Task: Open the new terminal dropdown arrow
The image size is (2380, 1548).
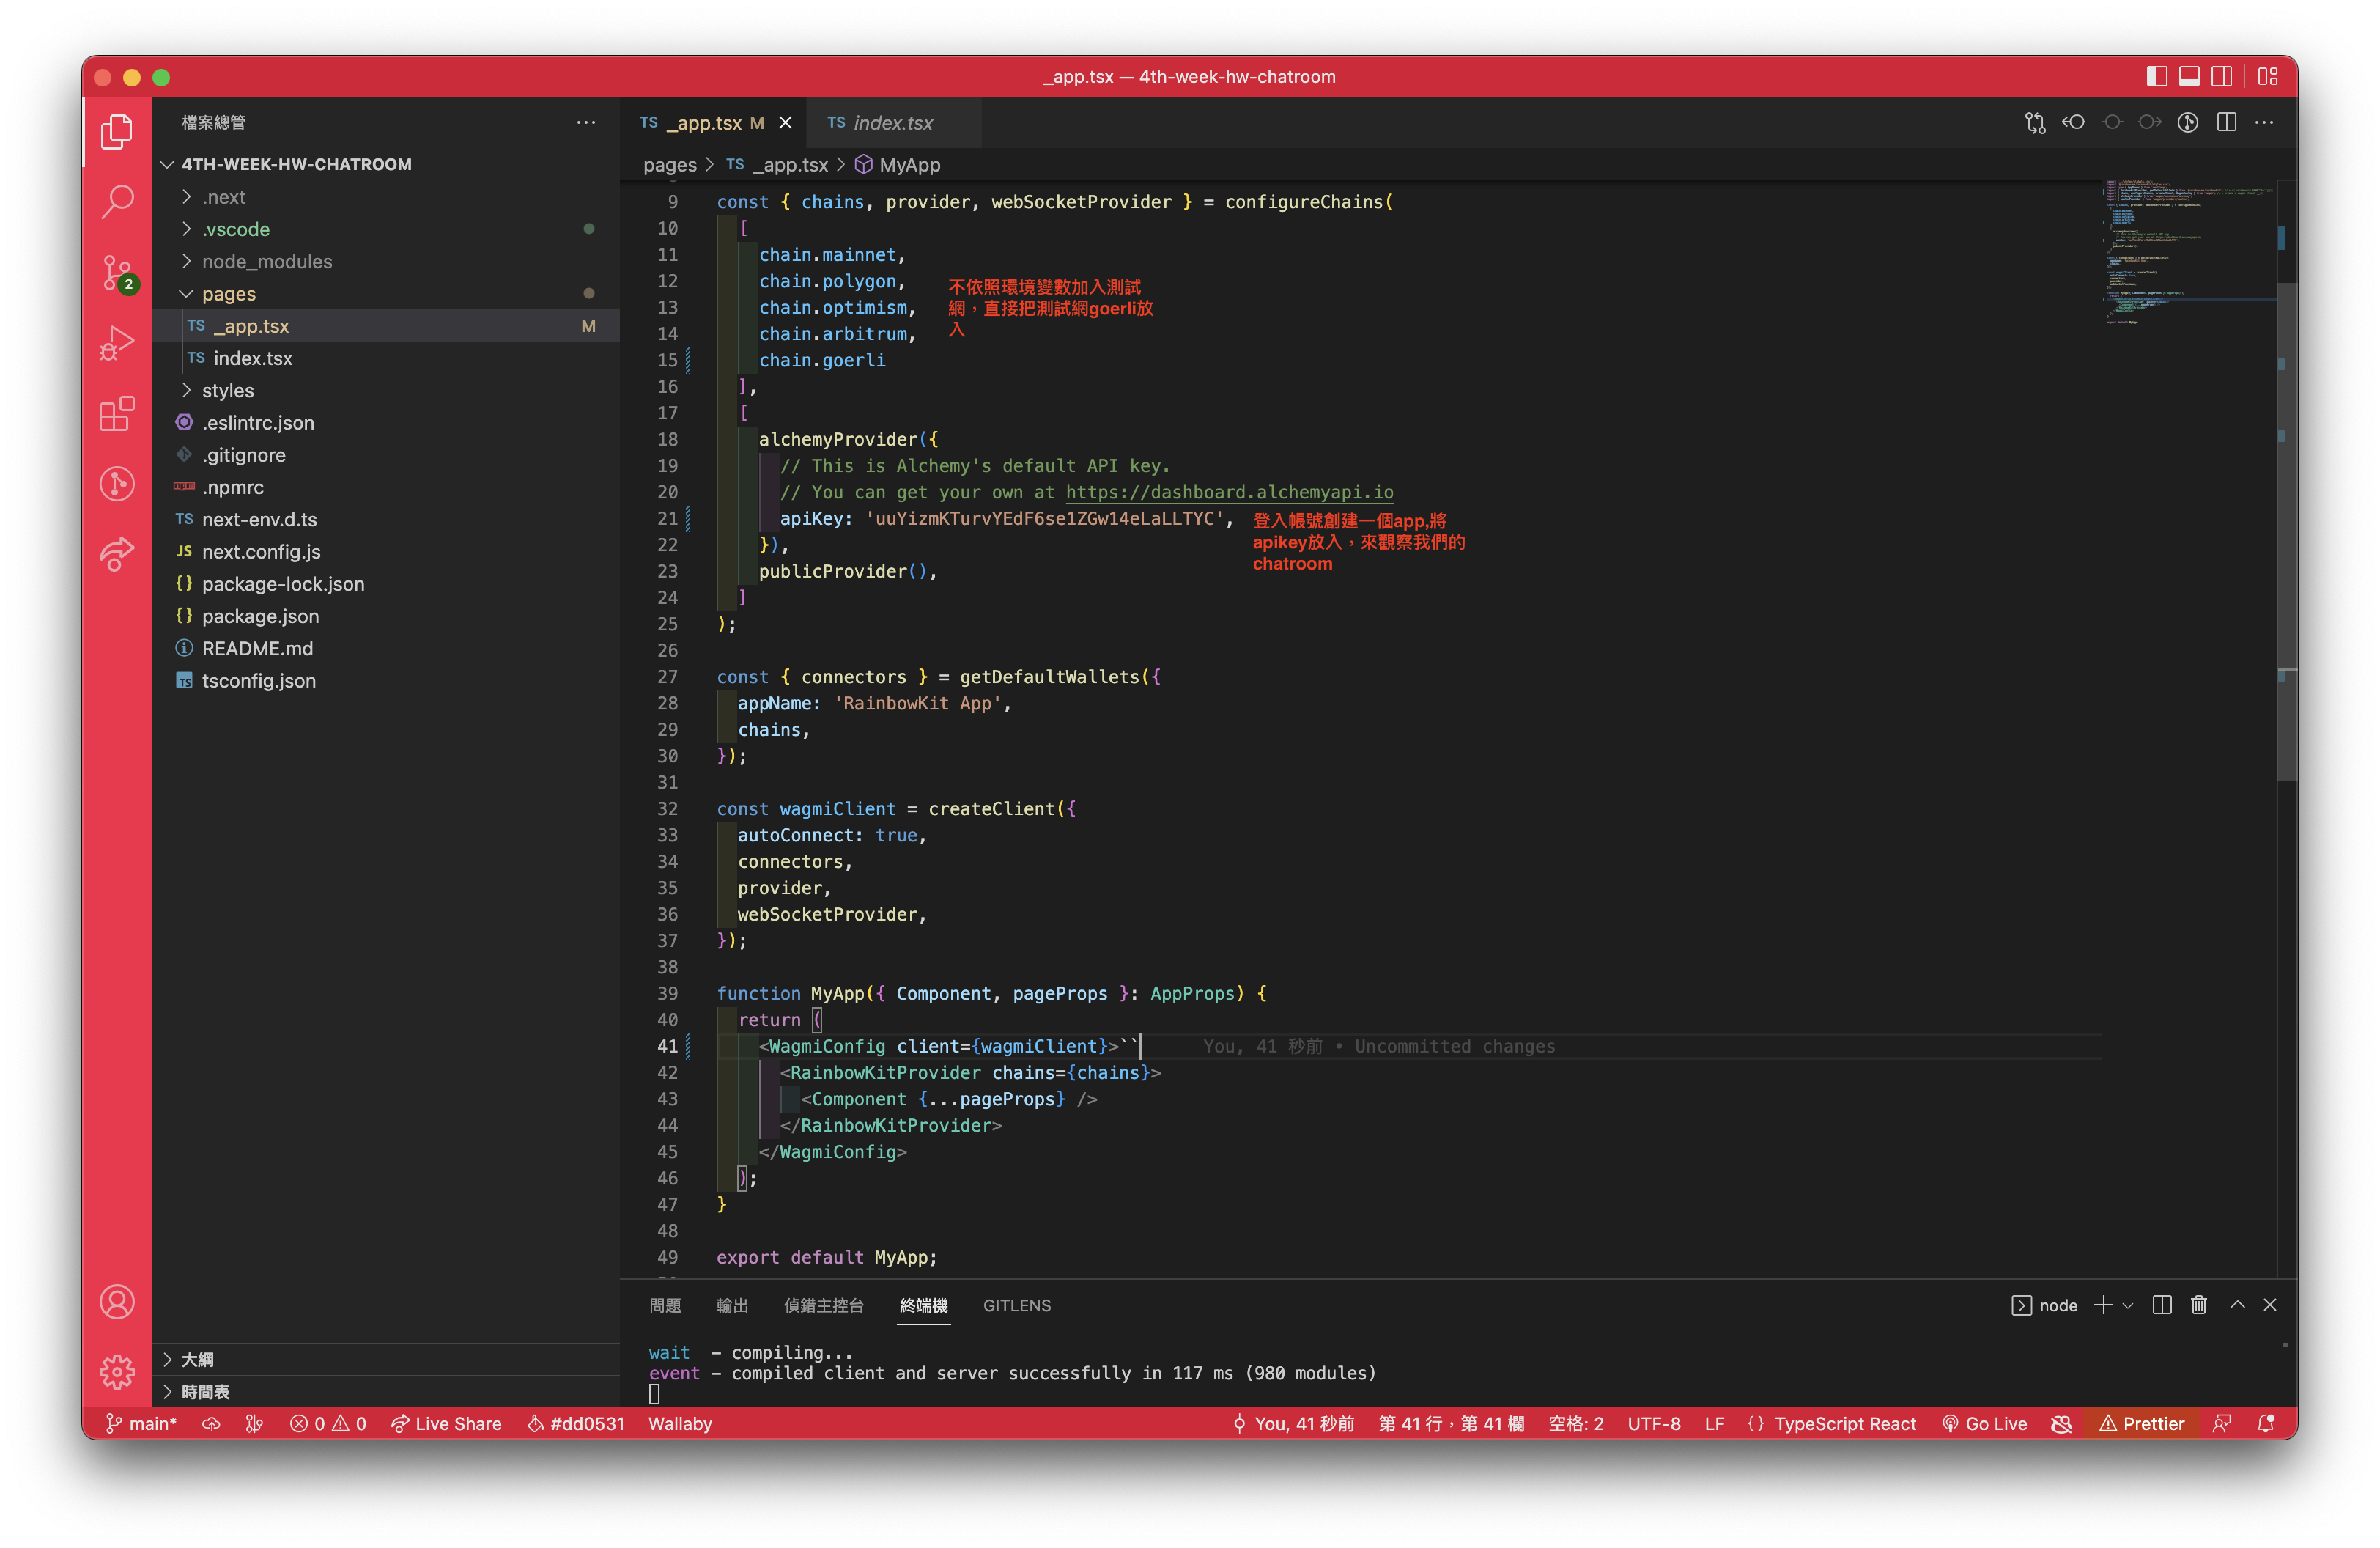Action: click(2128, 1305)
